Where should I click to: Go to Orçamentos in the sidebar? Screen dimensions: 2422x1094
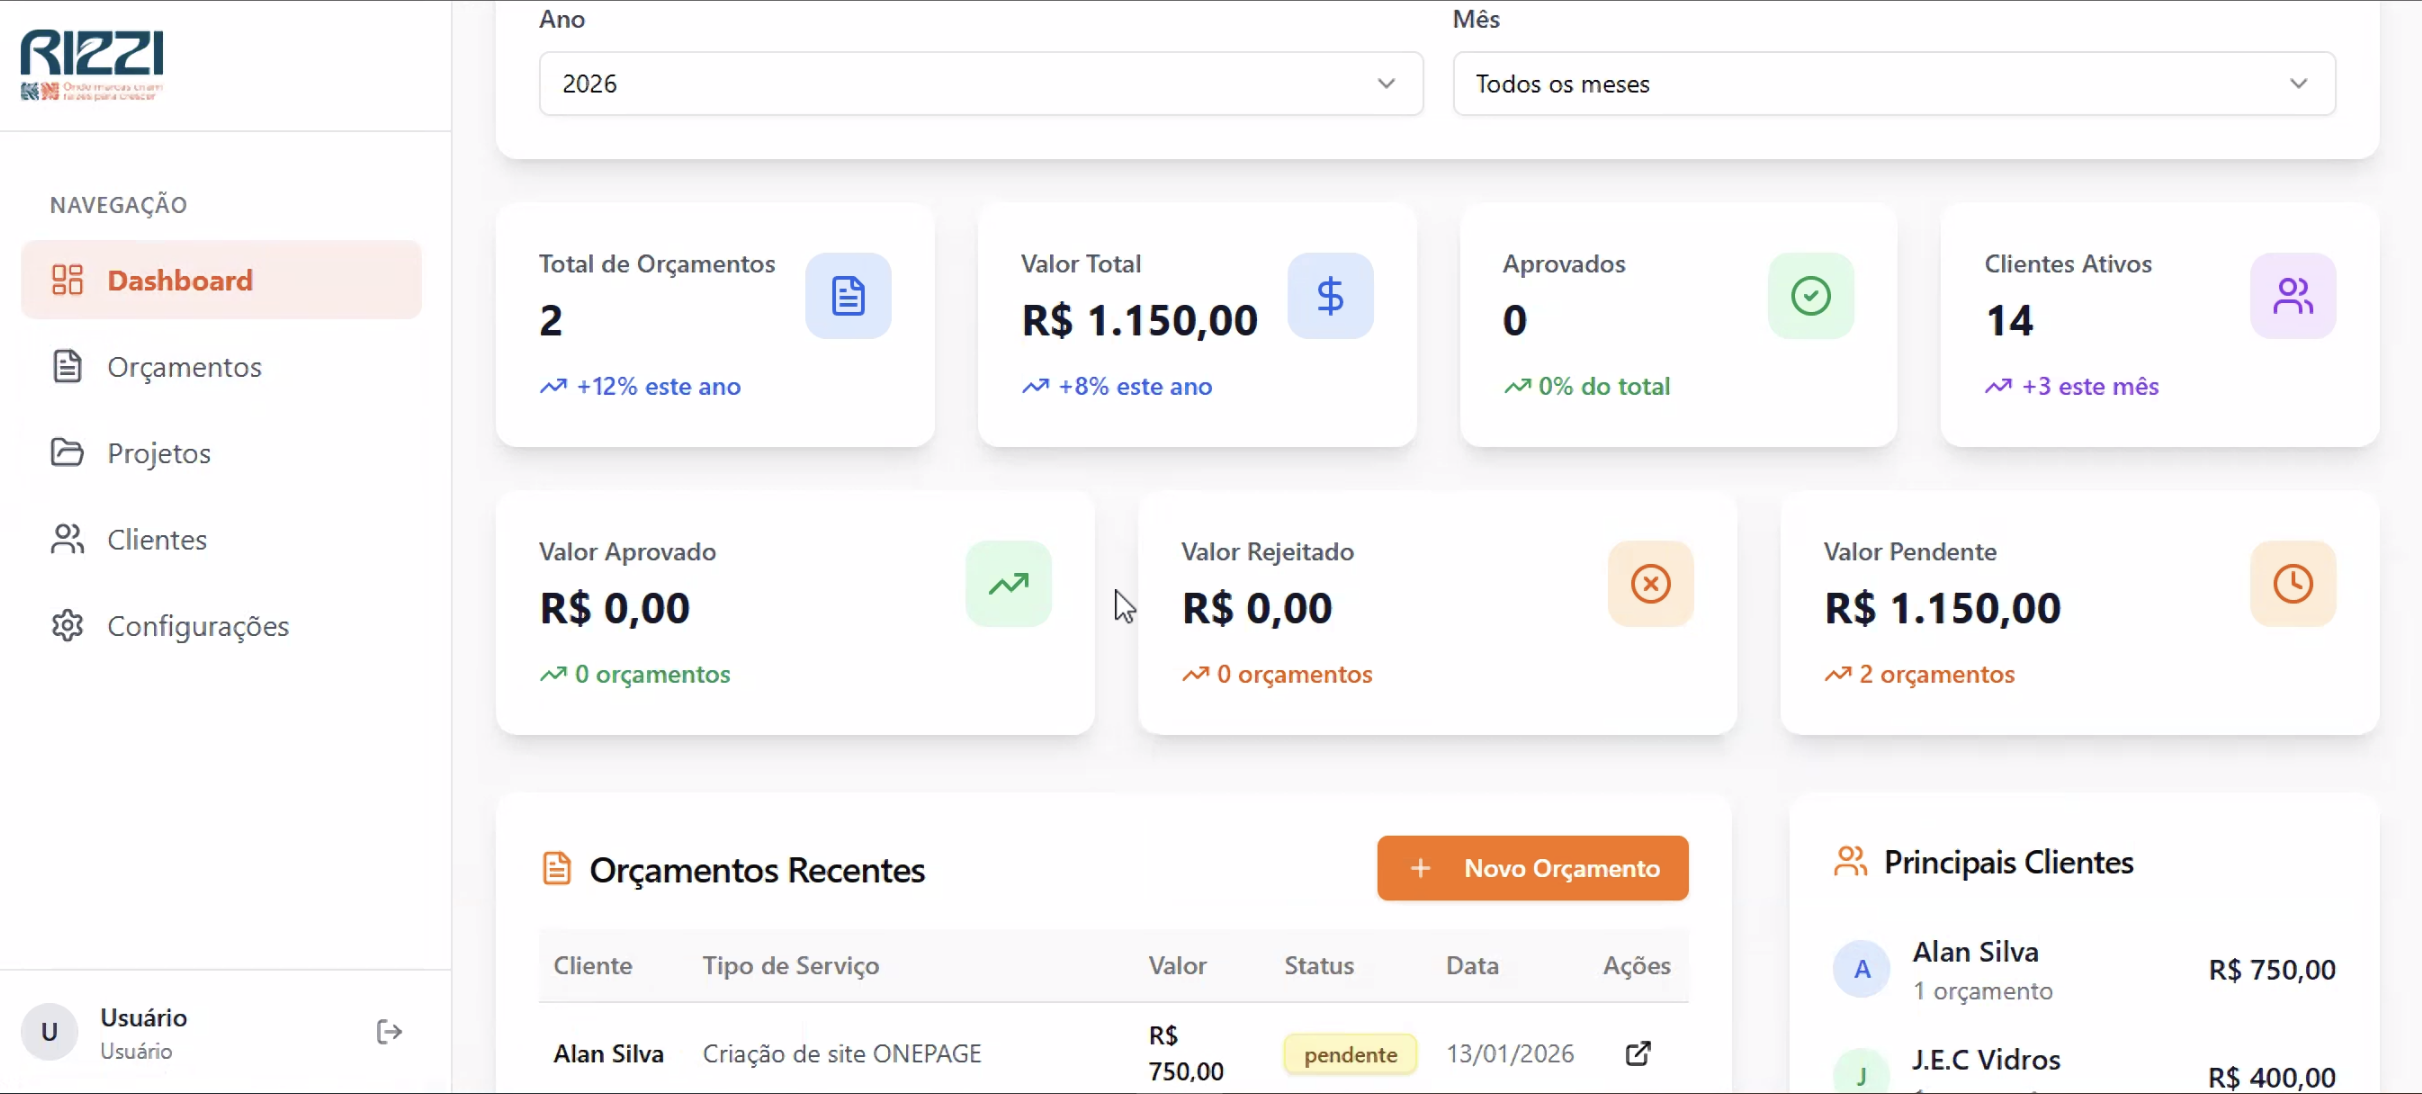184,367
